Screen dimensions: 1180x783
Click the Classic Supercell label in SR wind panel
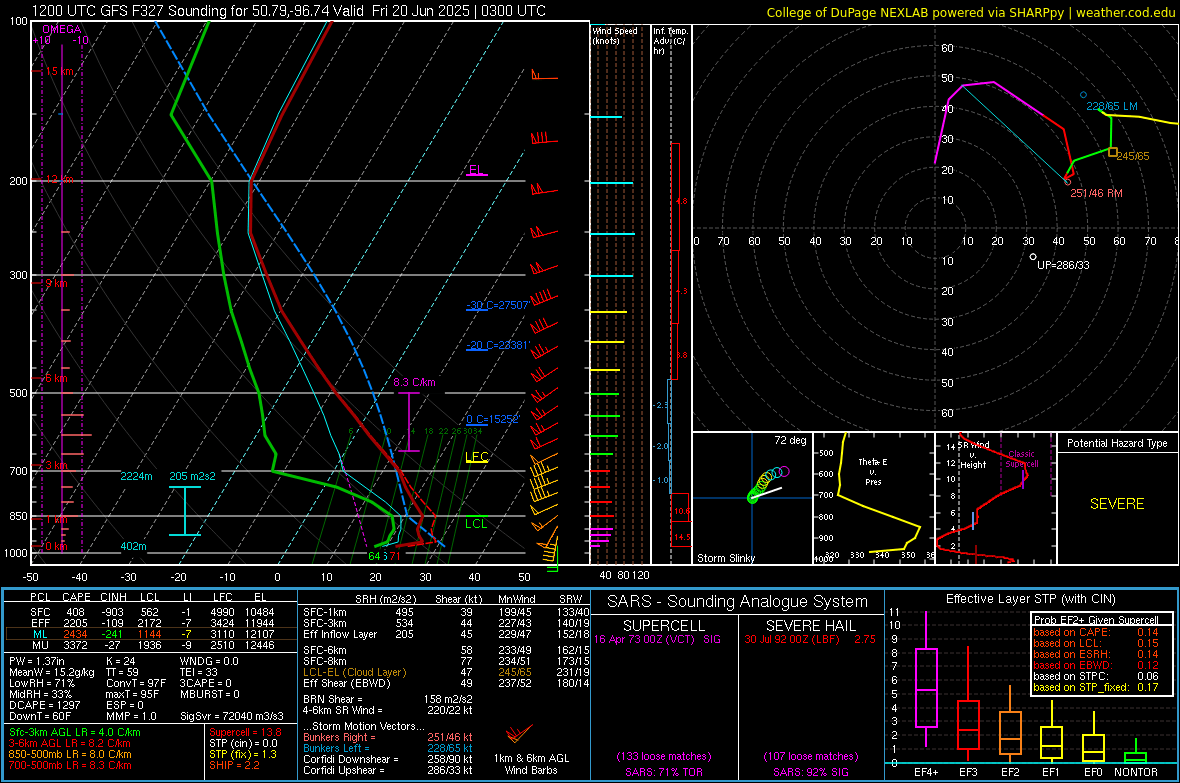point(1021,459)
